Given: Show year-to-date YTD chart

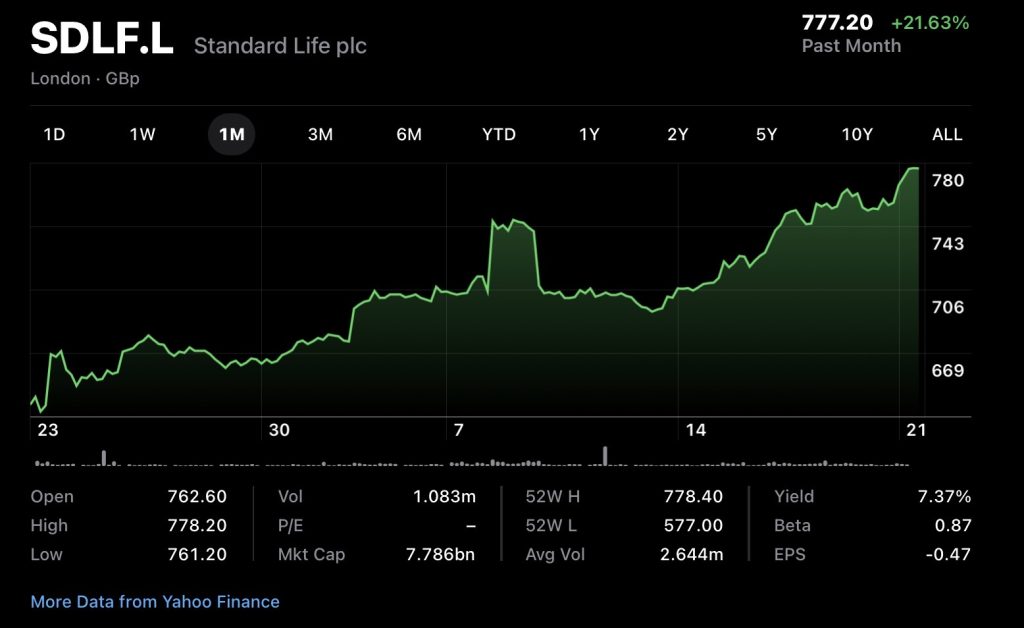Looking at the screenshot, I should tap(498, 134).
